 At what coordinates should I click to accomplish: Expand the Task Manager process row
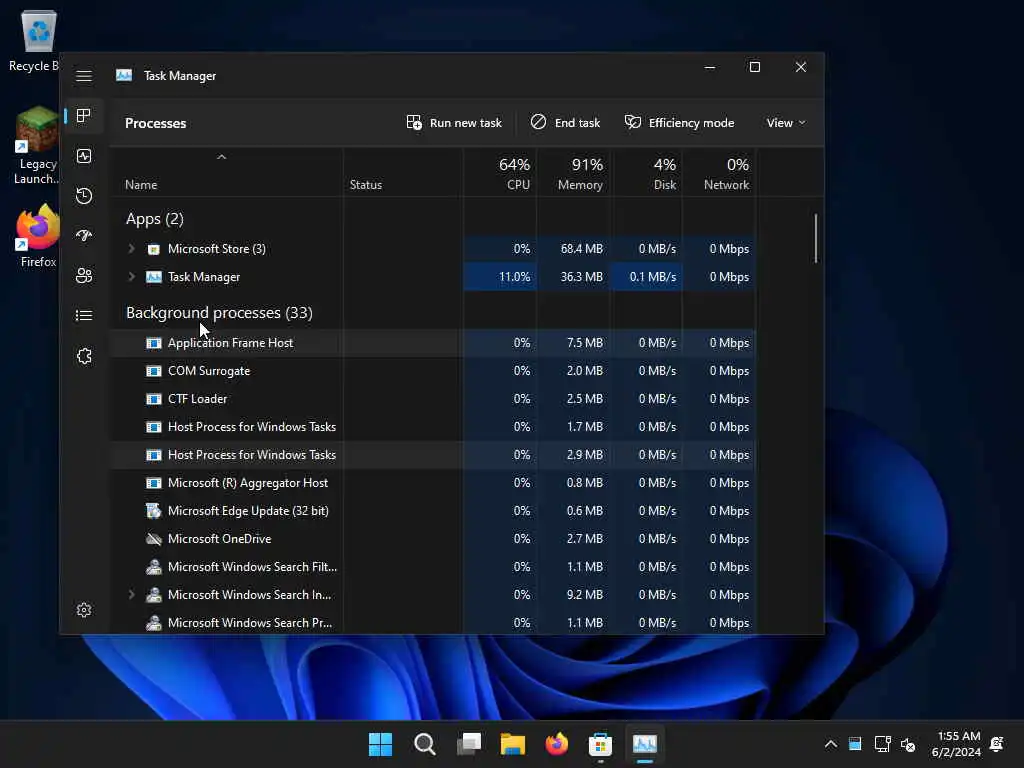click(x=131, y=277)
